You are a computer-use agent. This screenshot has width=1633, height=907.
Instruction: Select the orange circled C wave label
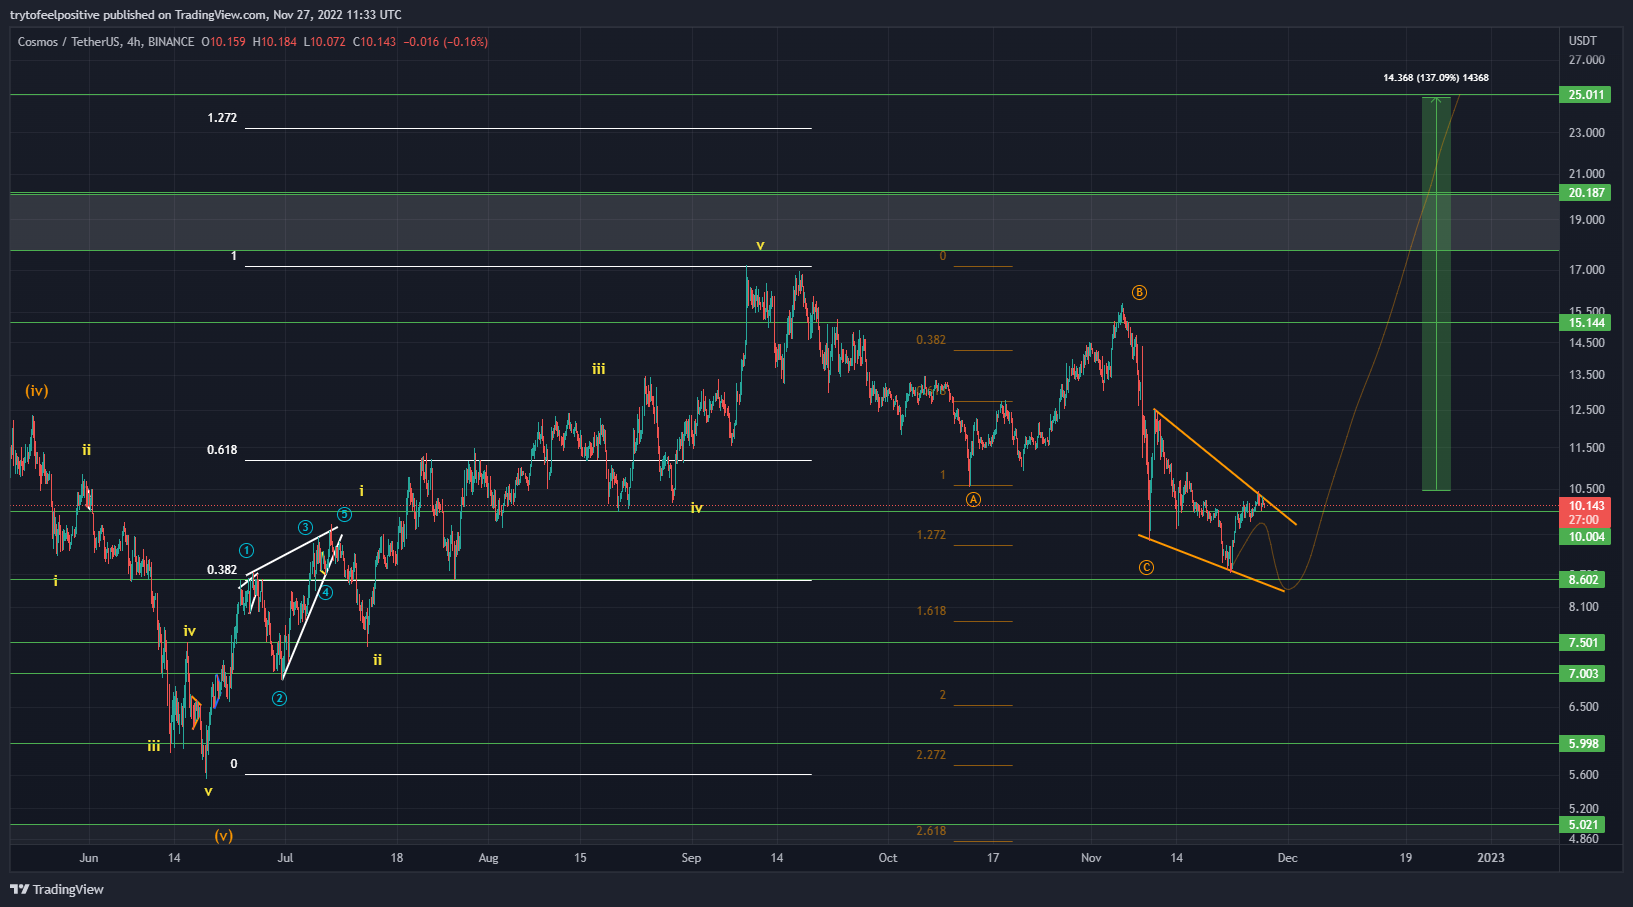[1146, 568]
